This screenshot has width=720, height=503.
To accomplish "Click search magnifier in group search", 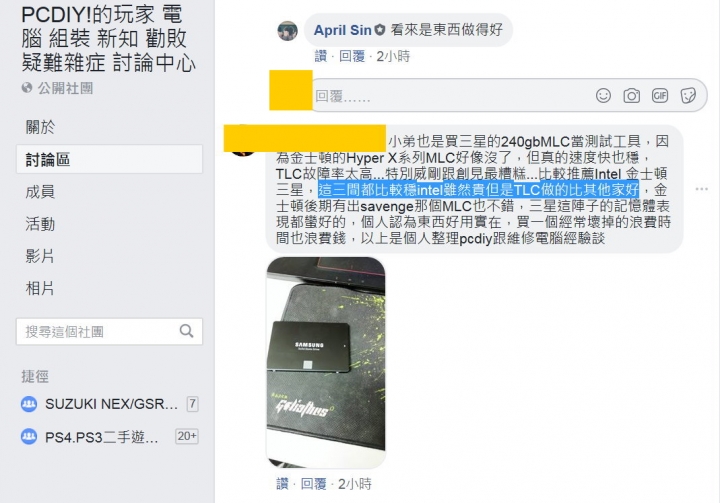I will [x=186, y=331].
